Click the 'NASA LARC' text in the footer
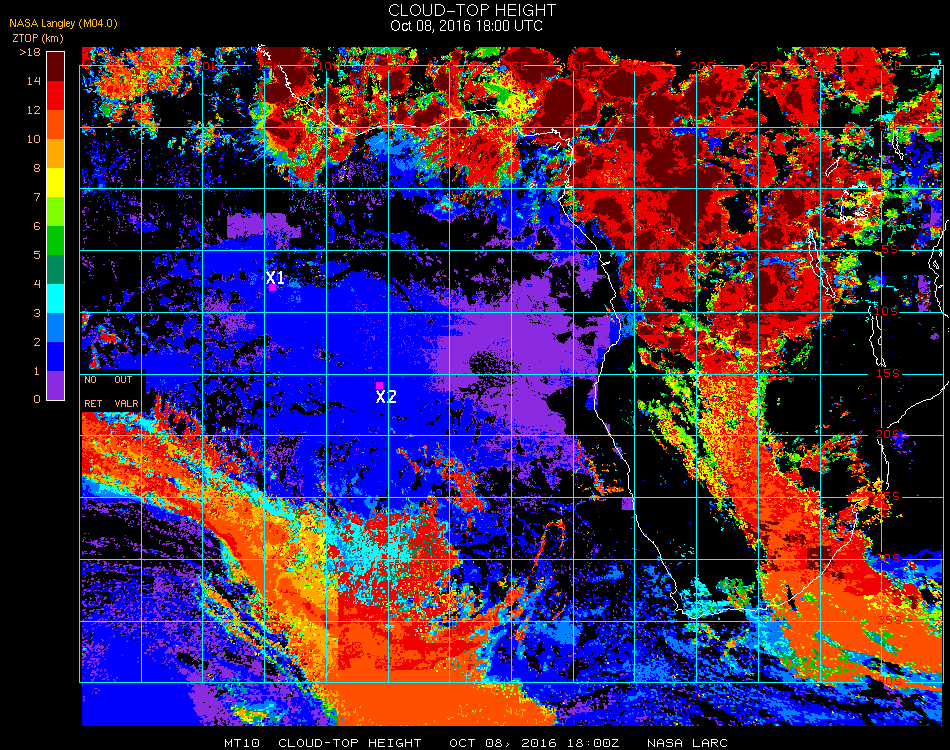The height and width of the screenshot is (750, 950). coord(687,743)
